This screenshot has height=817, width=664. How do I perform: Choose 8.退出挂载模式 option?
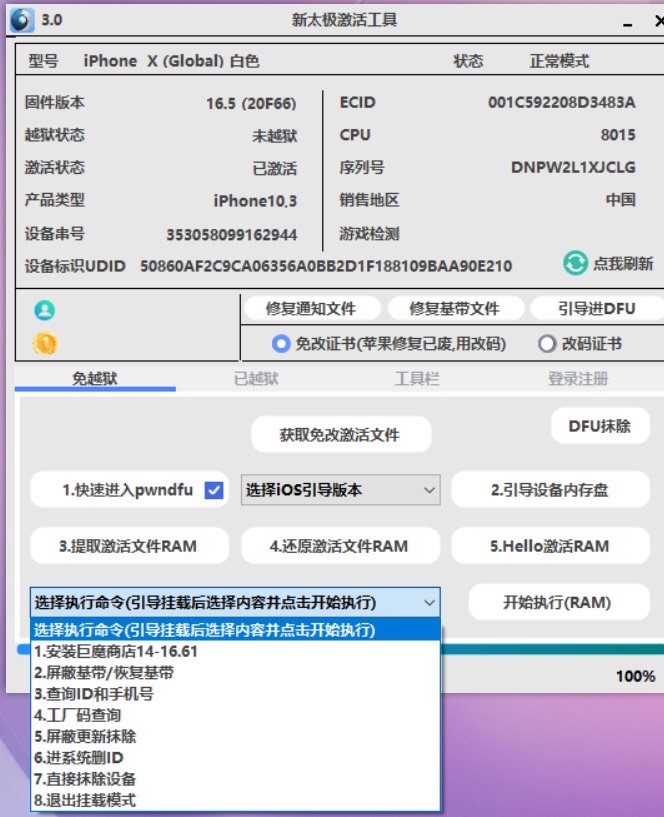click(236, 800)
